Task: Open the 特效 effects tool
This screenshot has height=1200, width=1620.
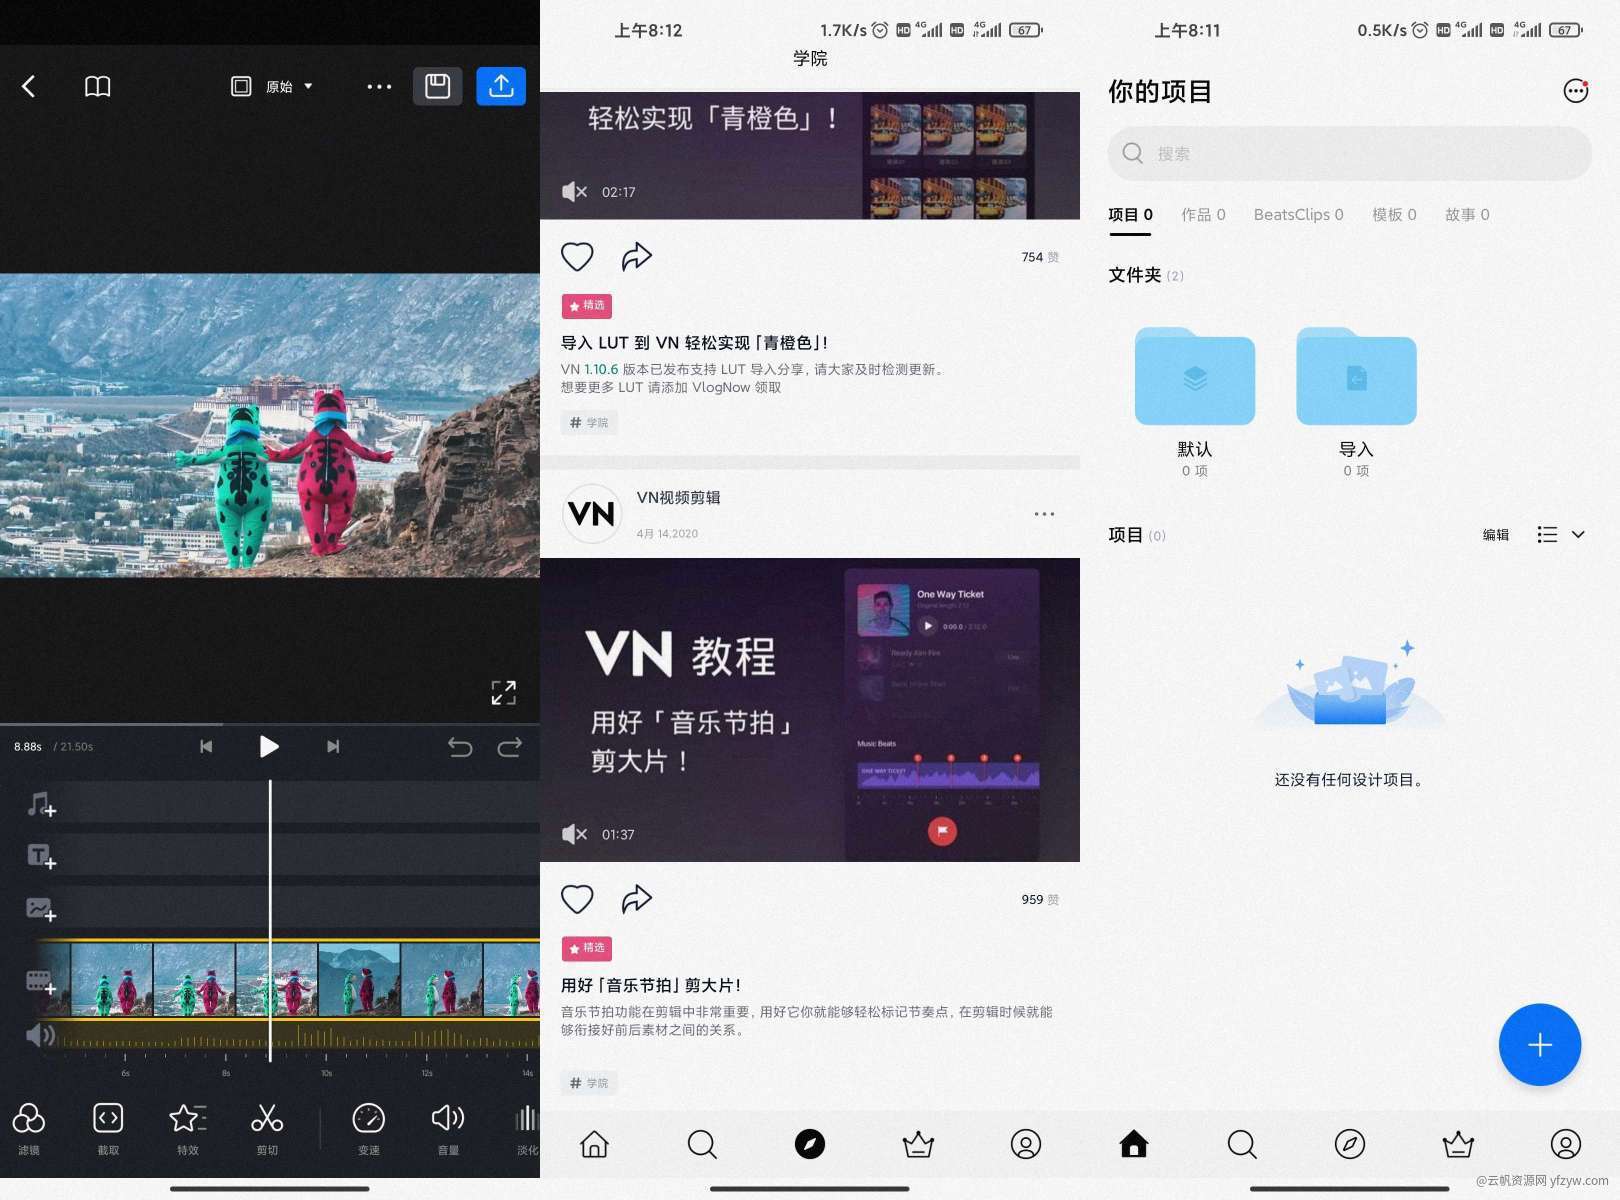Action: coord(188,1129)
